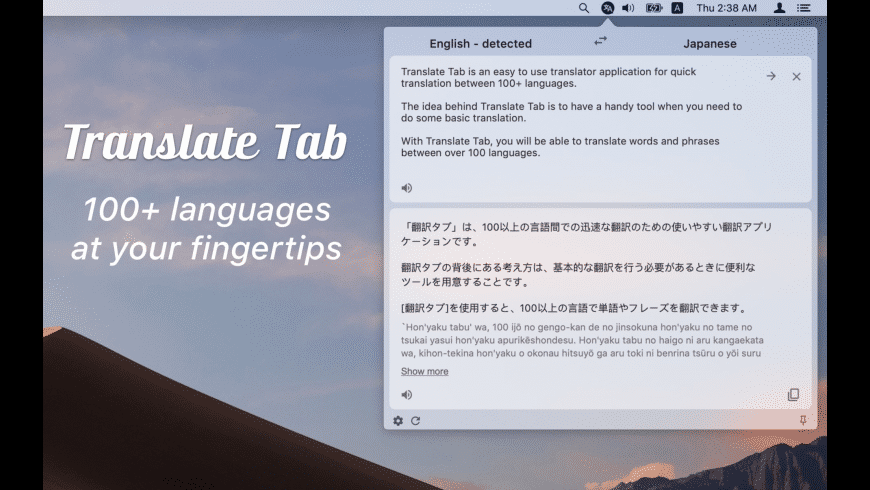Click the paragraph starting 'The idea behind Translate Tab'

point(571,112)
